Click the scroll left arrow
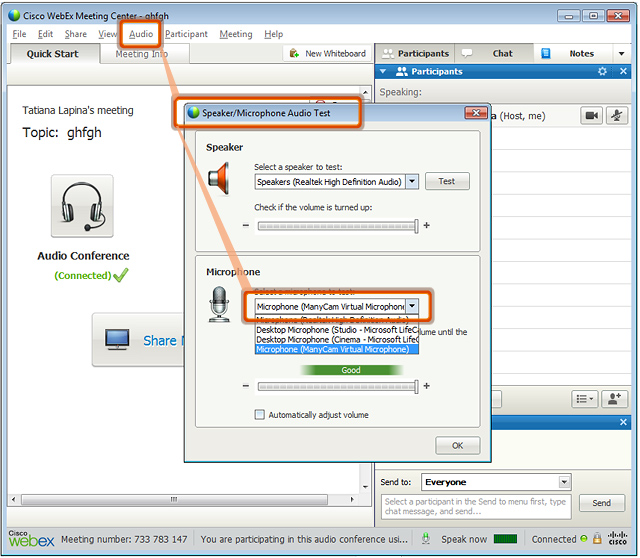Screen dimensions: 640x558 pyautogui.click(x=13, y=500)
